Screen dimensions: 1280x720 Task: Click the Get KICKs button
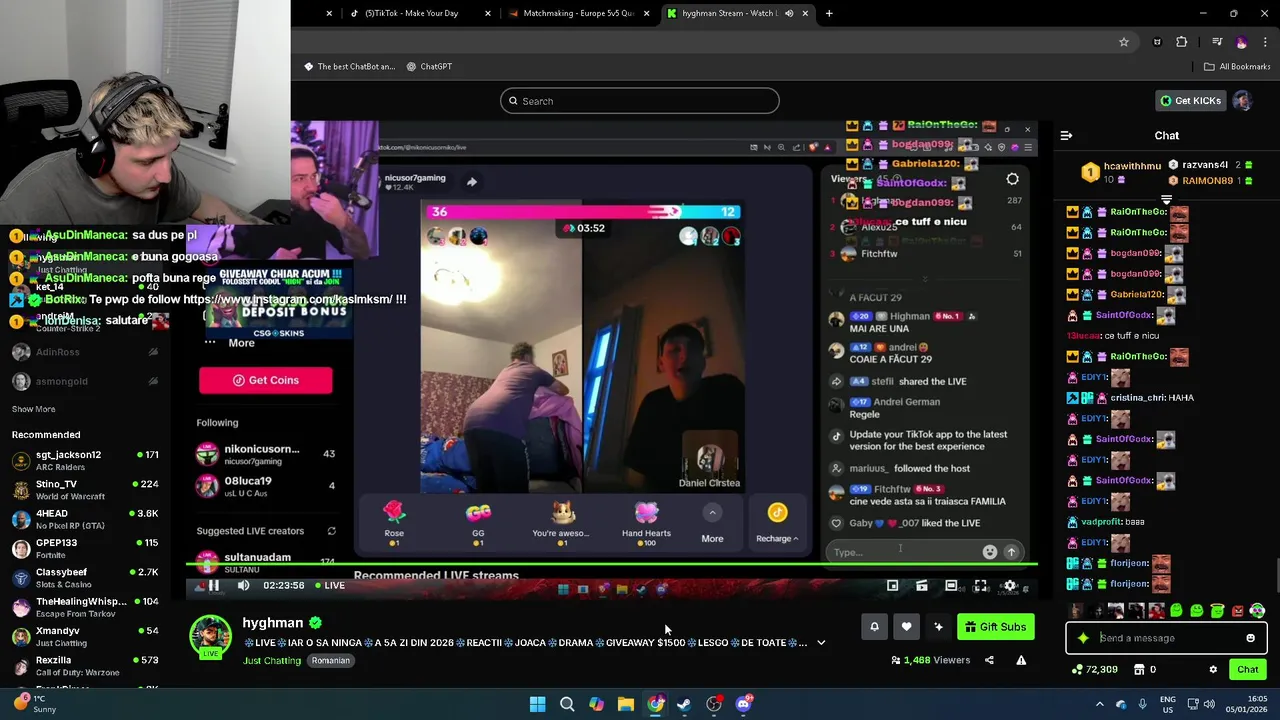coord(1190,101)
